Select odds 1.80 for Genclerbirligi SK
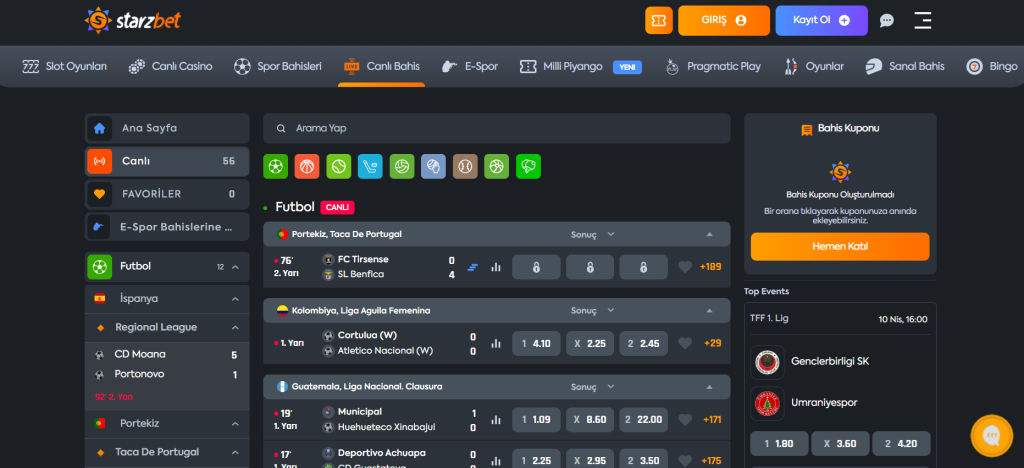Viewport: 1024px width, 468px height. pyautogui.click(x=779, y=444)
